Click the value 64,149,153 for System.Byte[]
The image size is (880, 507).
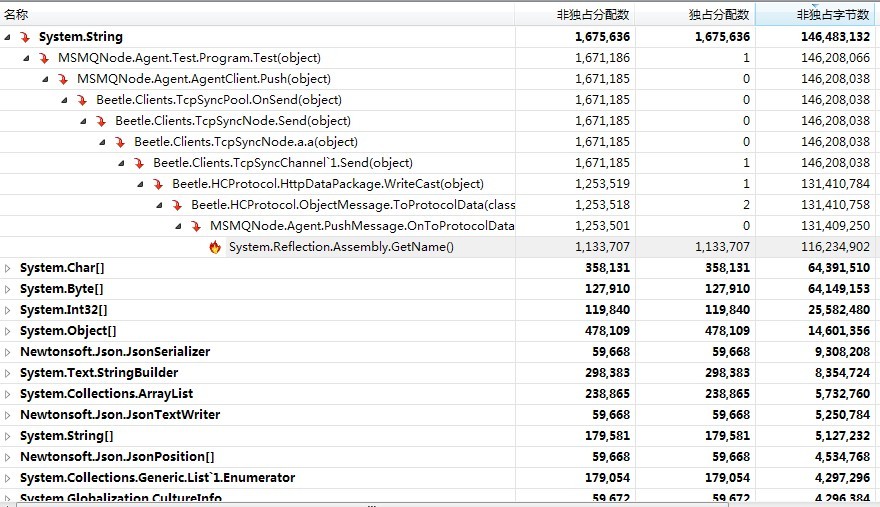pyautogui.click(x=838, y=289)
